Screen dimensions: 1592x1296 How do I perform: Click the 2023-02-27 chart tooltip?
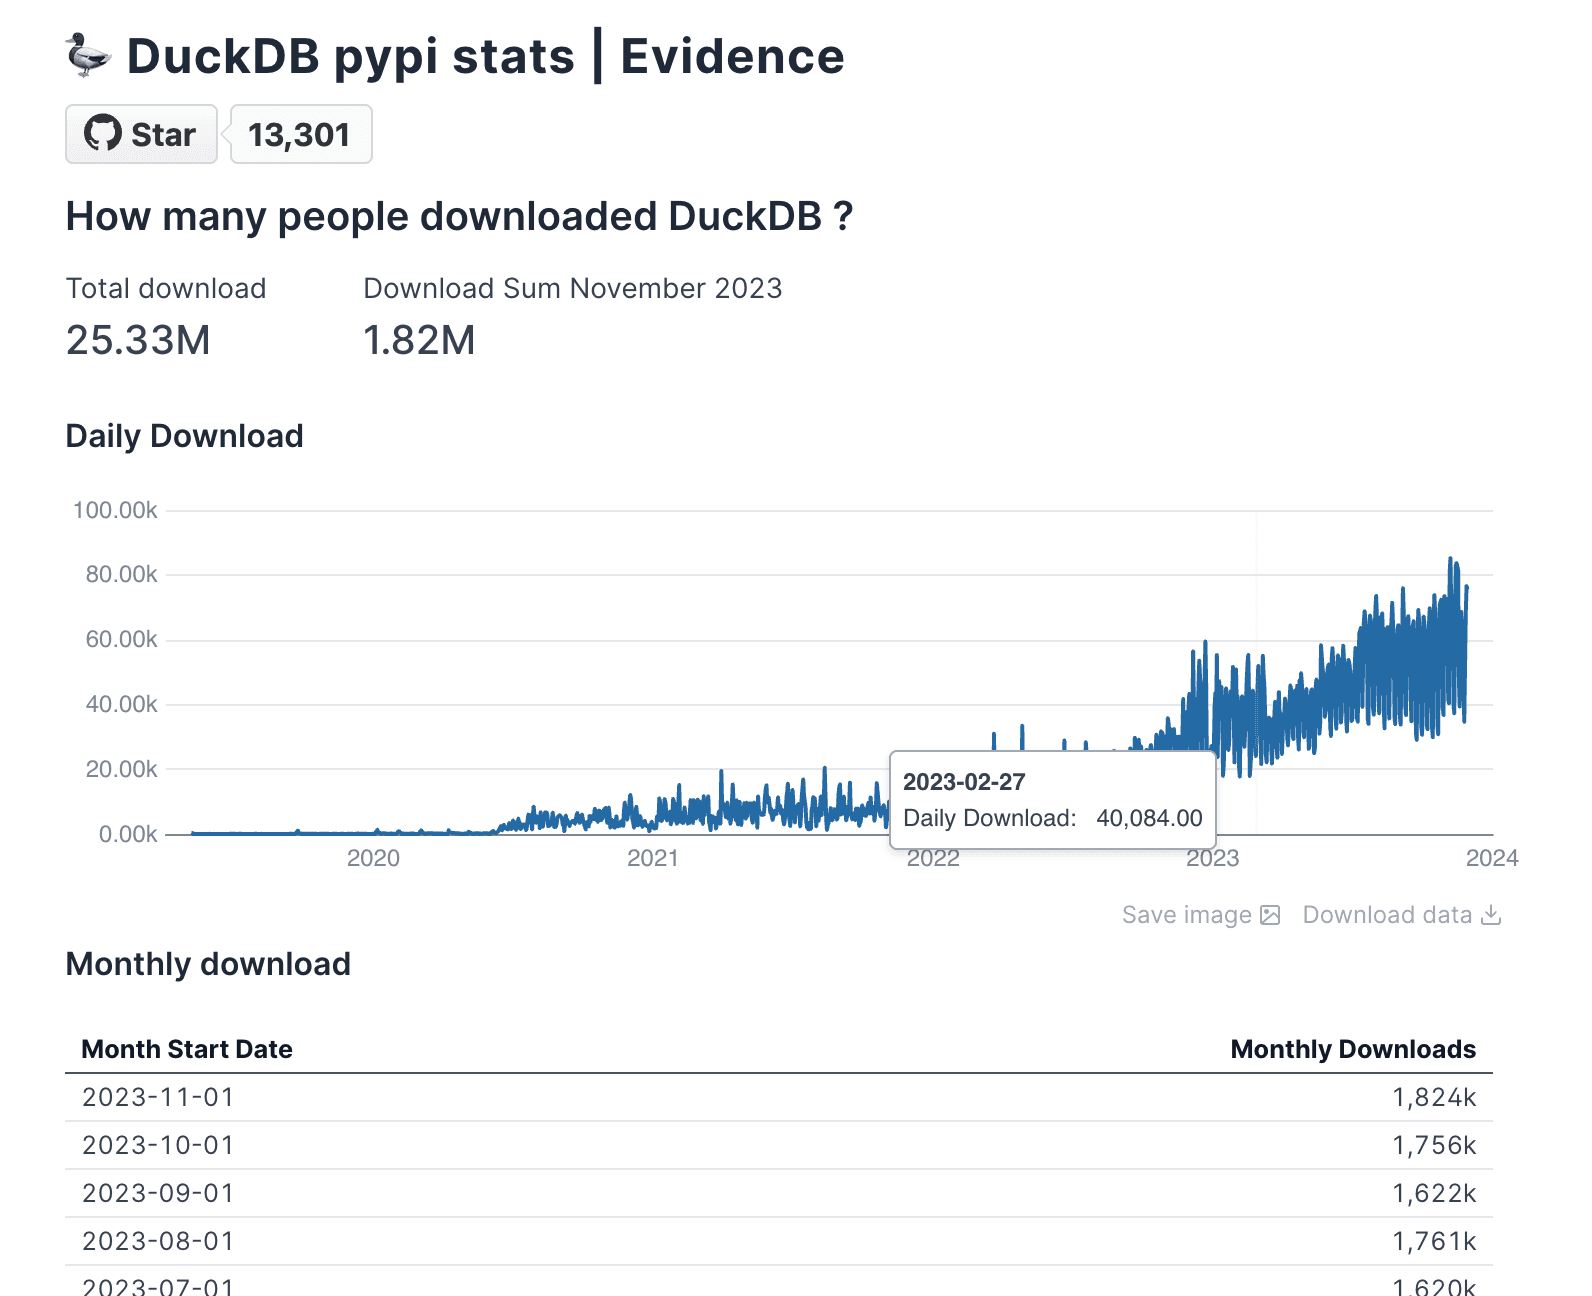(1053, 800)
